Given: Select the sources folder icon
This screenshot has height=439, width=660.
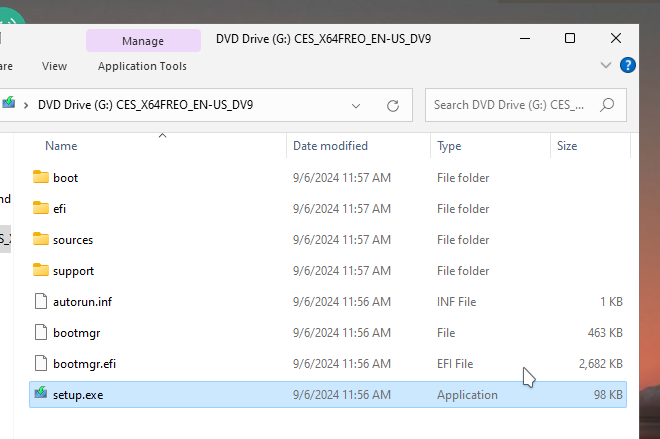Looking at the screenshot, I should tap(41, 239).
